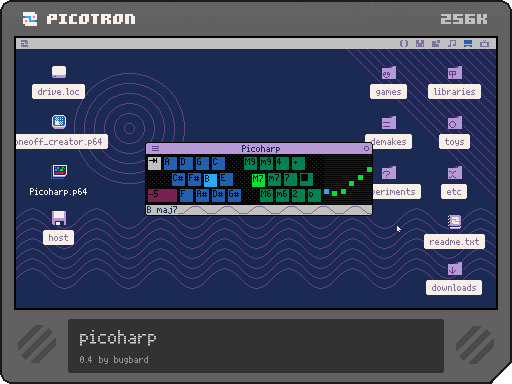Select the C# root note key
This screenshot has height=384, width=512.
(x=178, y=179)
